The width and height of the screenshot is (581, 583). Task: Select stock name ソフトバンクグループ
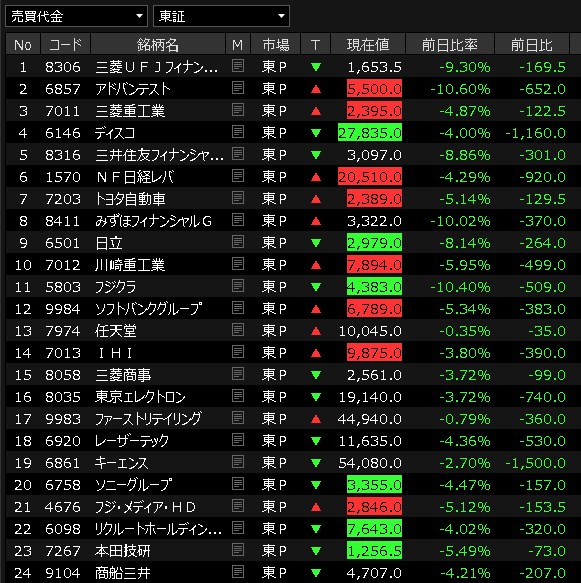pyautogui.click(x=149, y=309)
